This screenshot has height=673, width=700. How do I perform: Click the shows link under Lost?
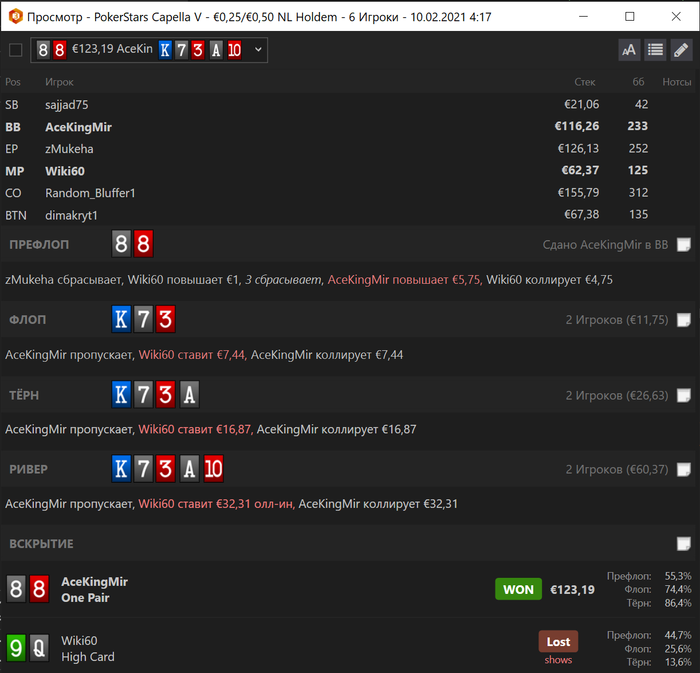coord(558,660)
